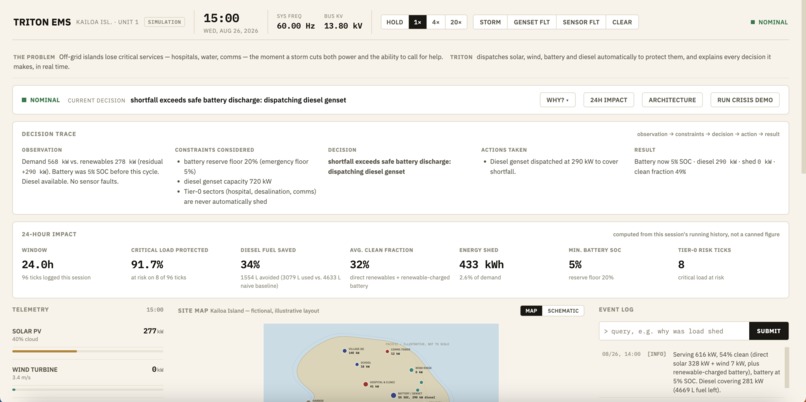Expand the WHY? explanation dropdown
The height and width of the screenshot is (402, 806).
[557, 100]
